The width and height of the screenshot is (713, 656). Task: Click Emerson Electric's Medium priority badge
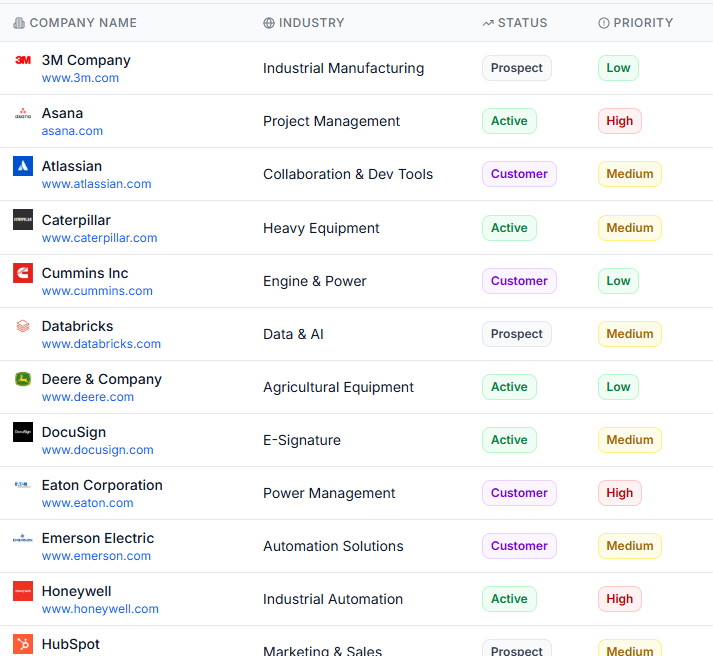[630, 546]
